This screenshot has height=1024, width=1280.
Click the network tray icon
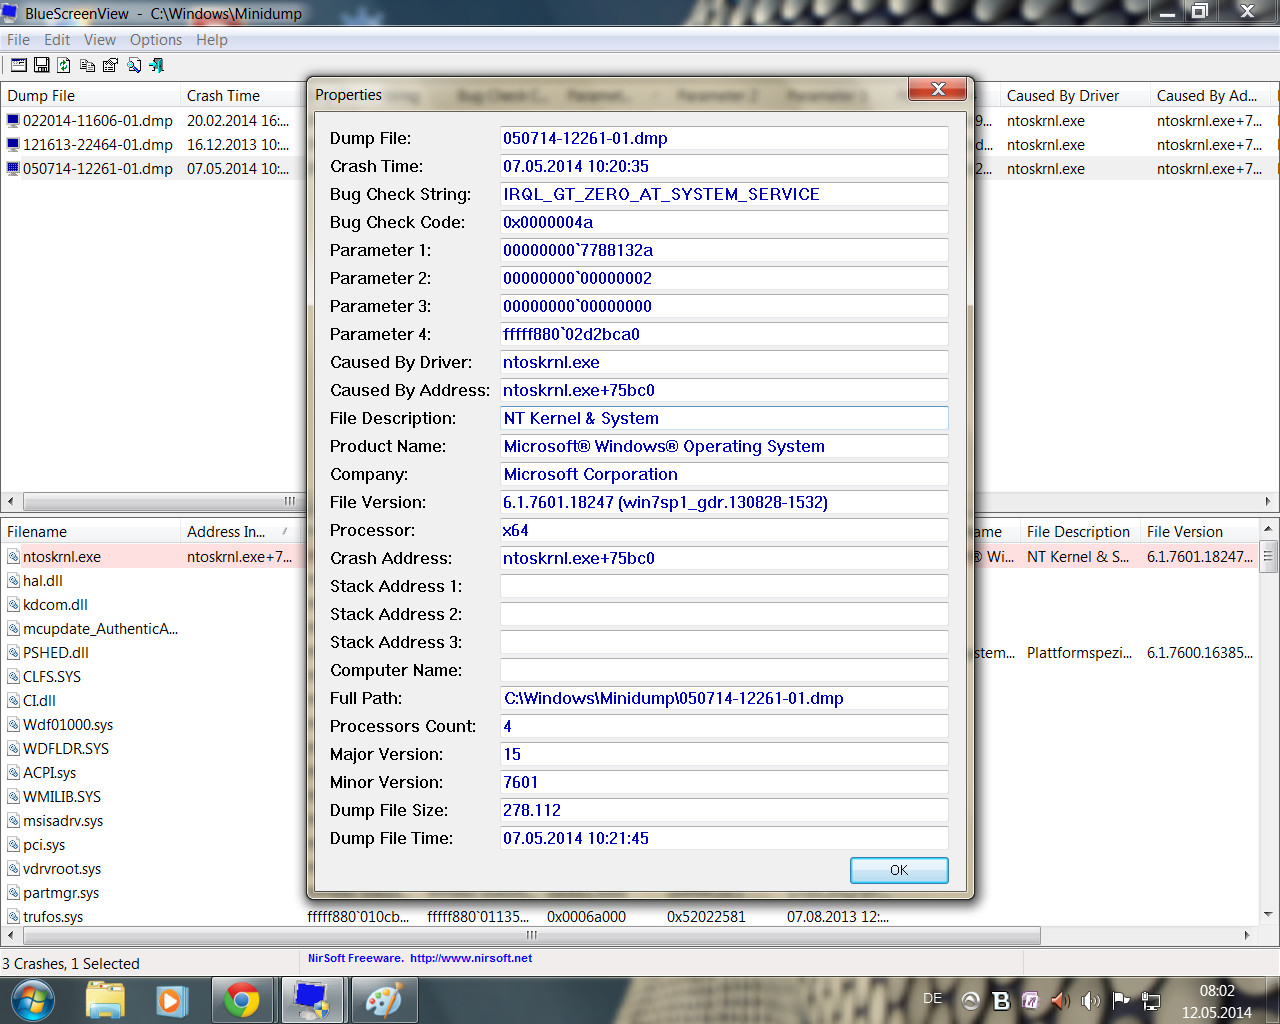click(1150, 1000)
